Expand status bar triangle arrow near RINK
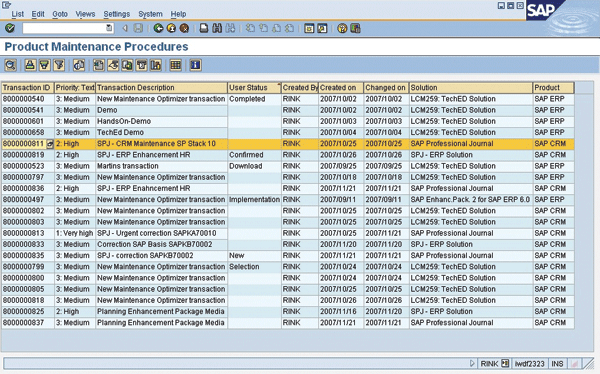 [x=472, y=363]
